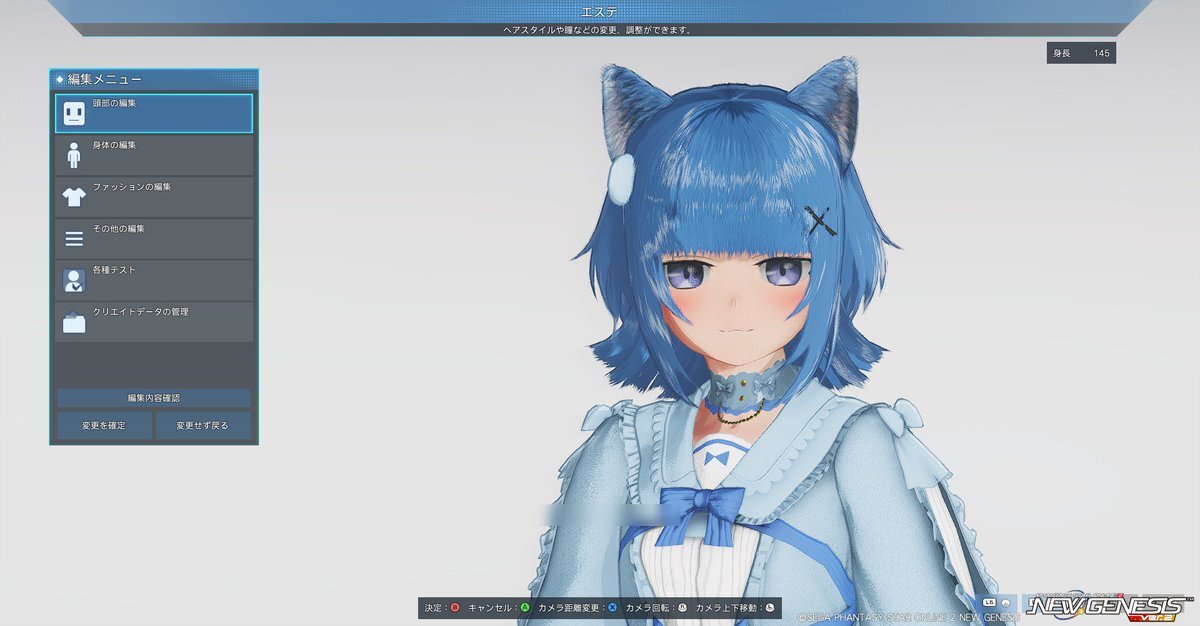Viewport: 1200px width, 626px height.
Task: Click the 身長 145 height readout
Action: (1081, 53)
